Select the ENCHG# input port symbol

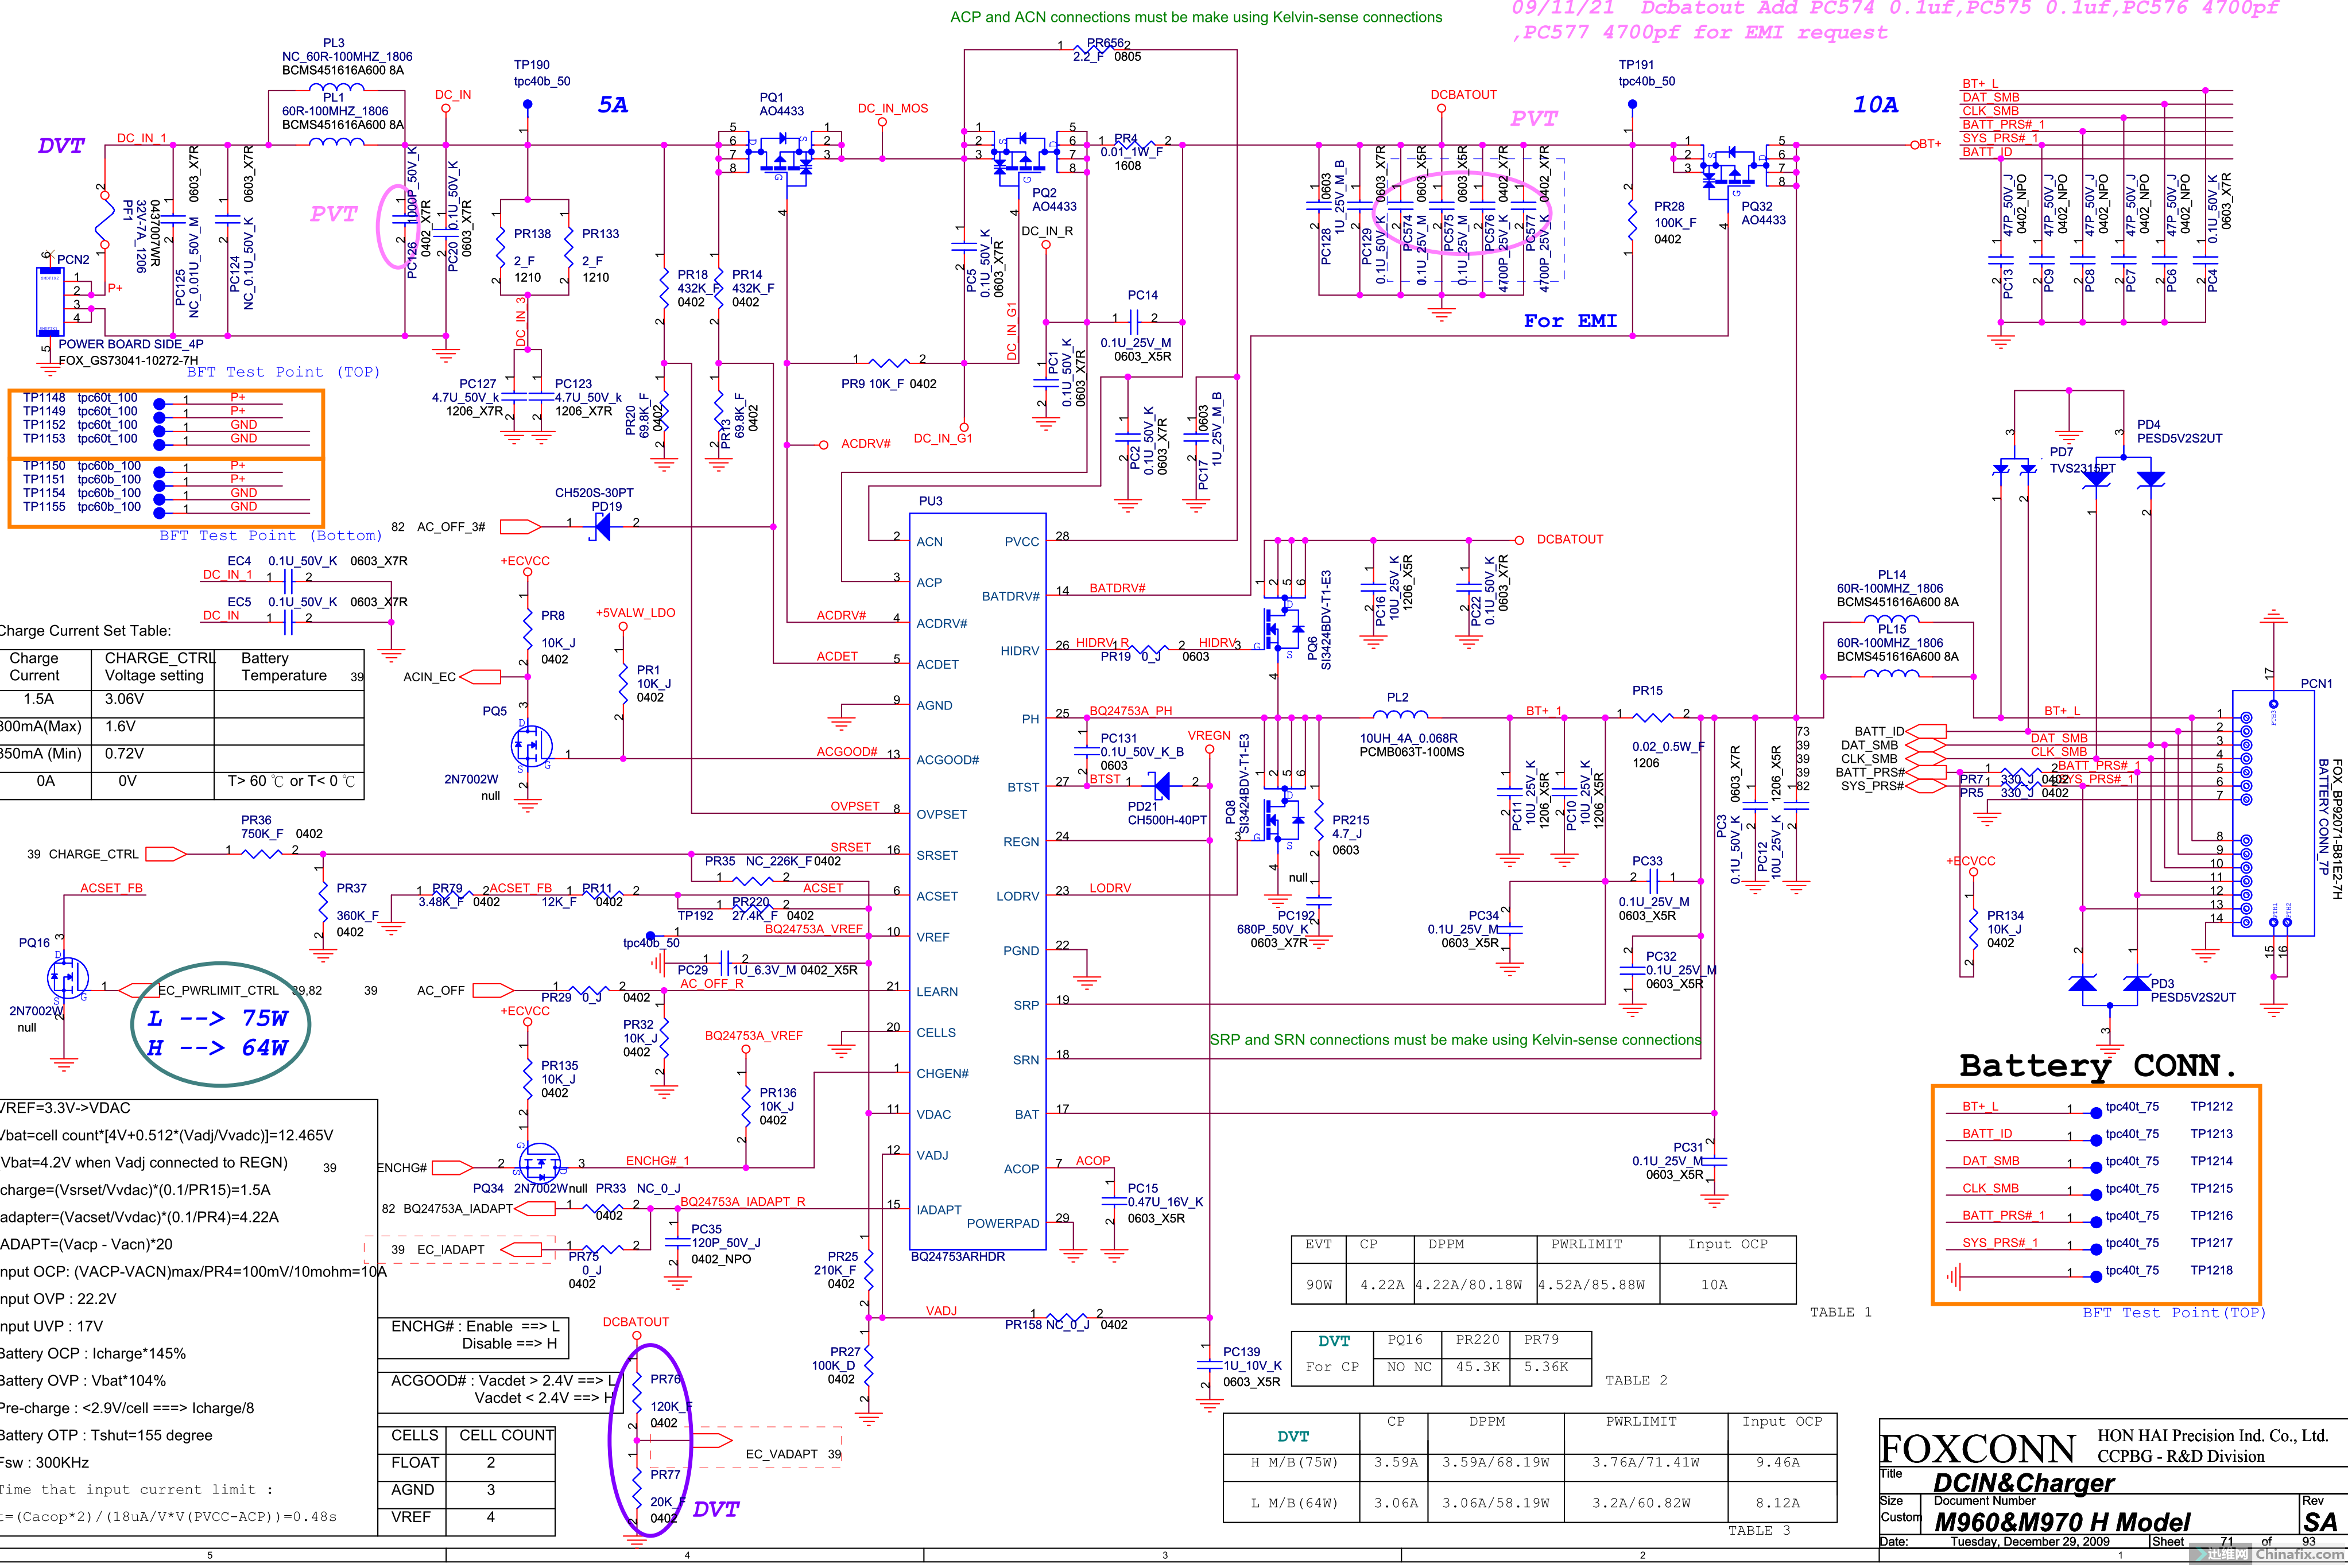452,1167
